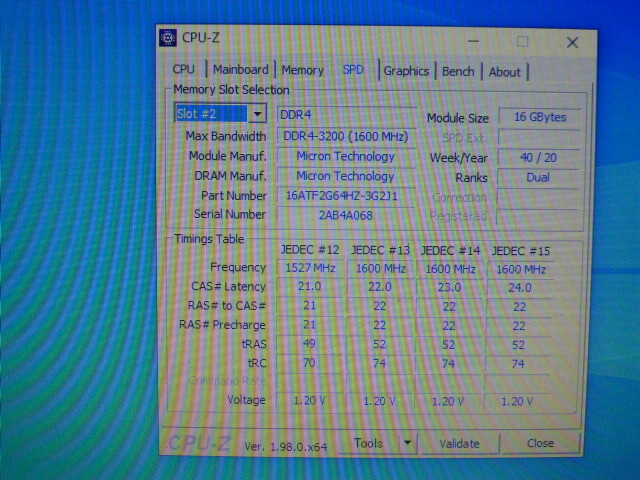
Task: Click CAS# Latency value 24.0
Action: (520, 288)
